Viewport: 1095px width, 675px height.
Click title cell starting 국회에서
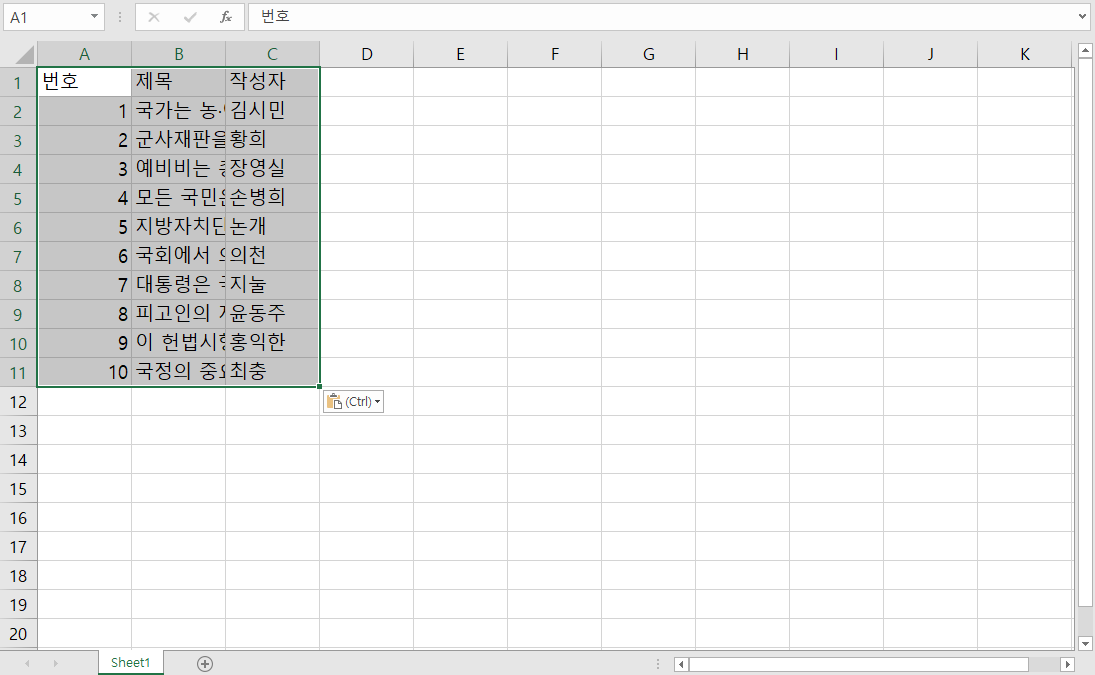click(179, 256)
